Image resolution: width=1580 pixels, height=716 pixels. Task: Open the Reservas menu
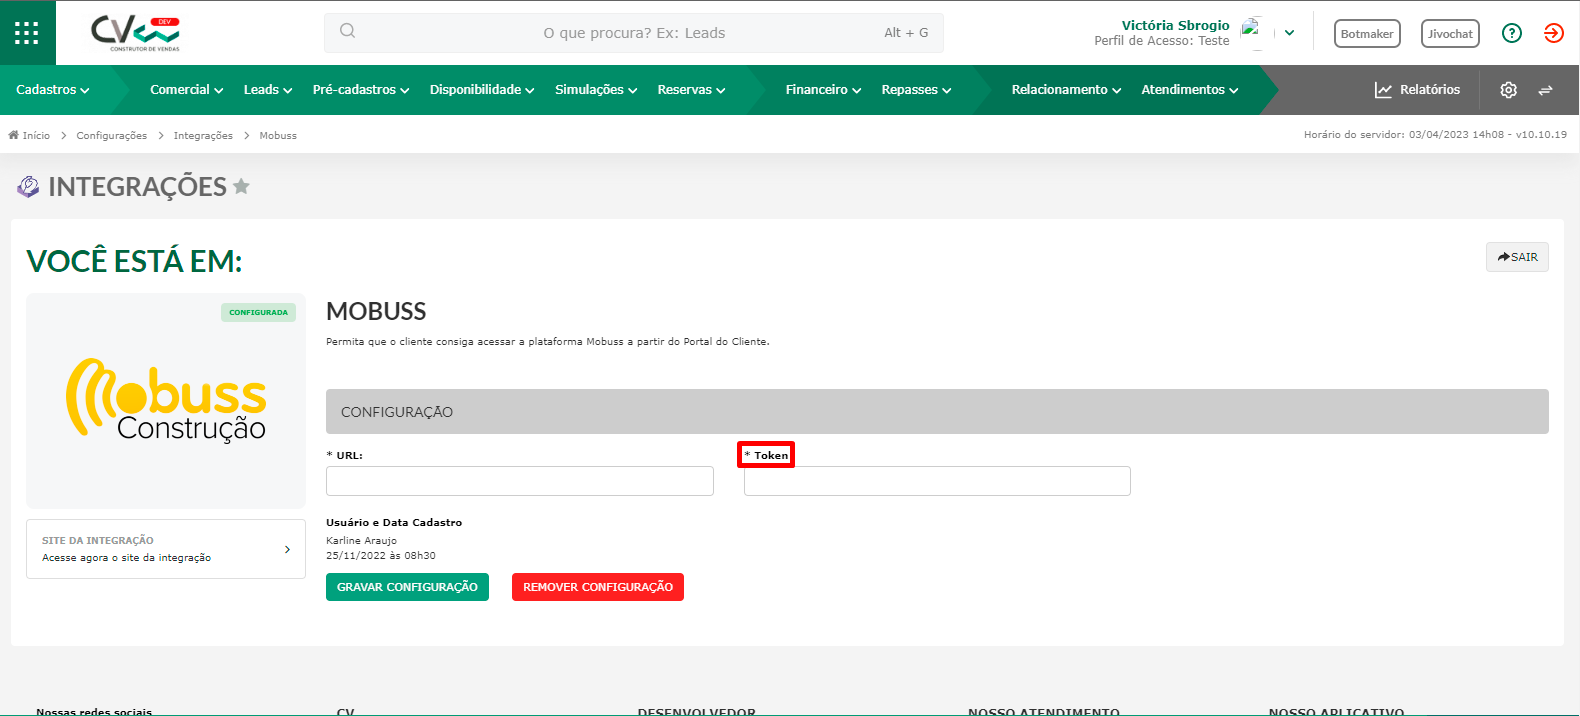[691, 90]
